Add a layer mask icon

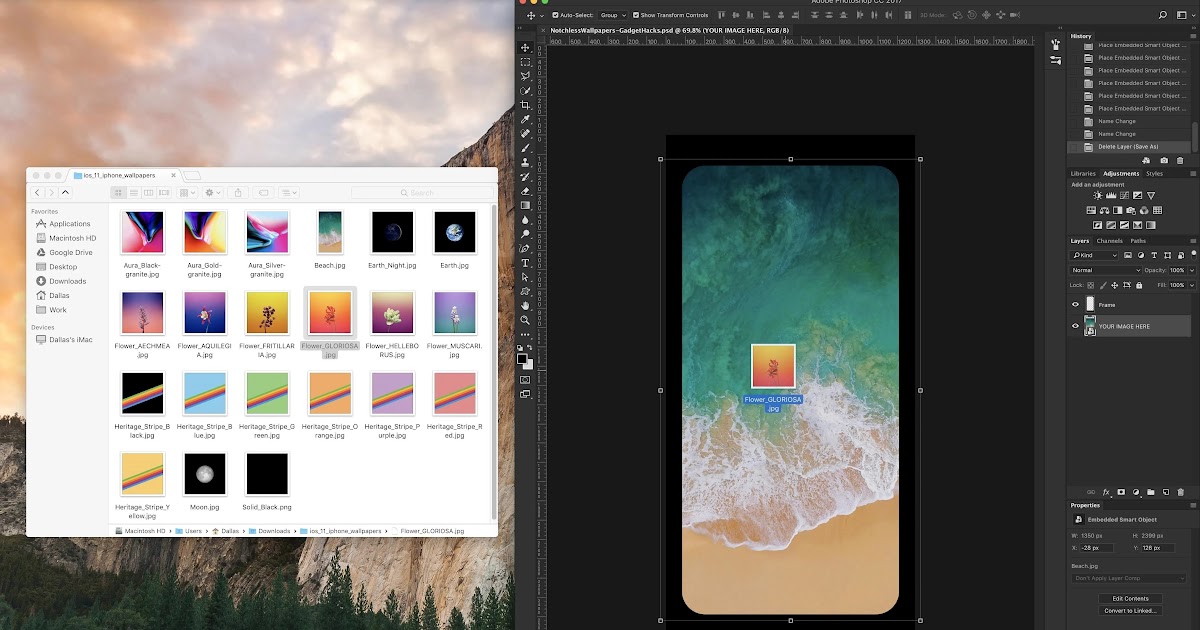[1121, 492]
